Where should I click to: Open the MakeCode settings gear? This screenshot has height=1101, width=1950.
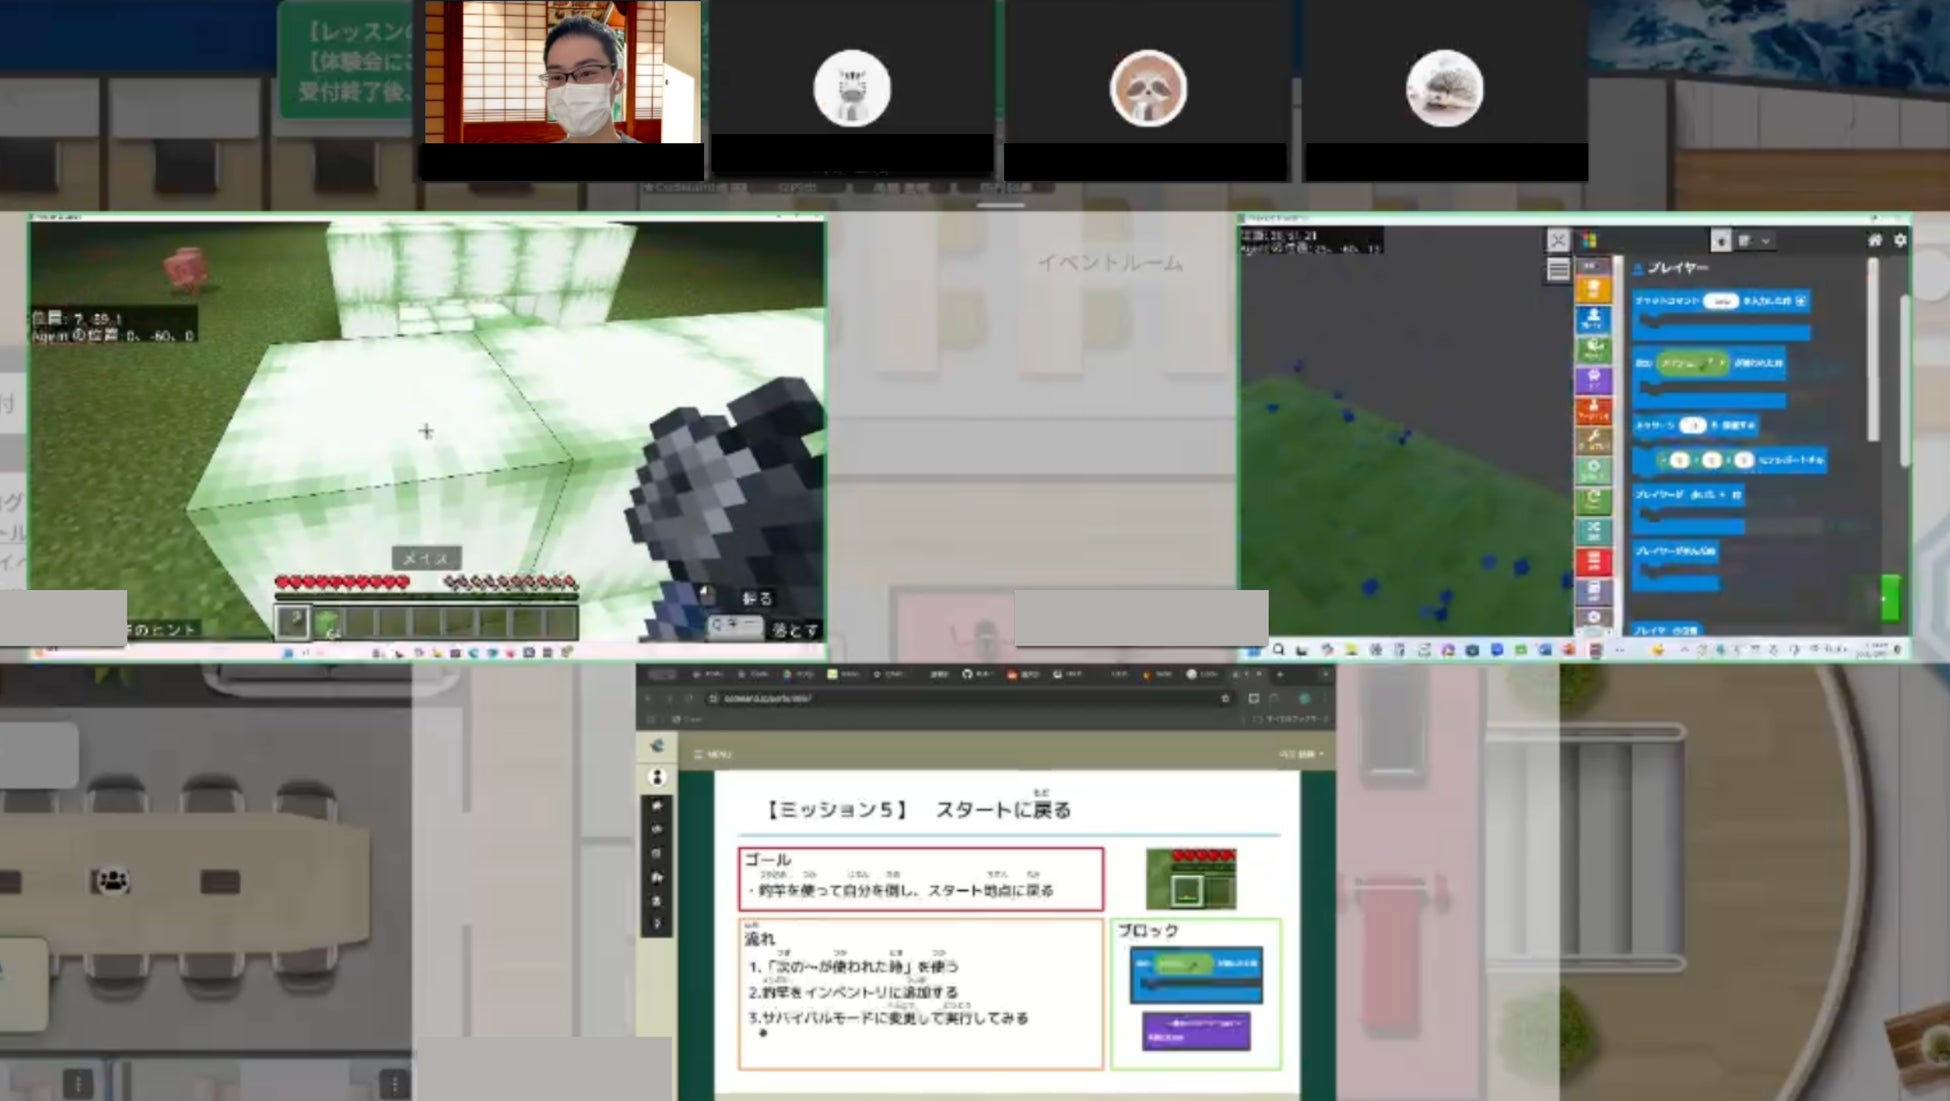[x=1900, y=240]
